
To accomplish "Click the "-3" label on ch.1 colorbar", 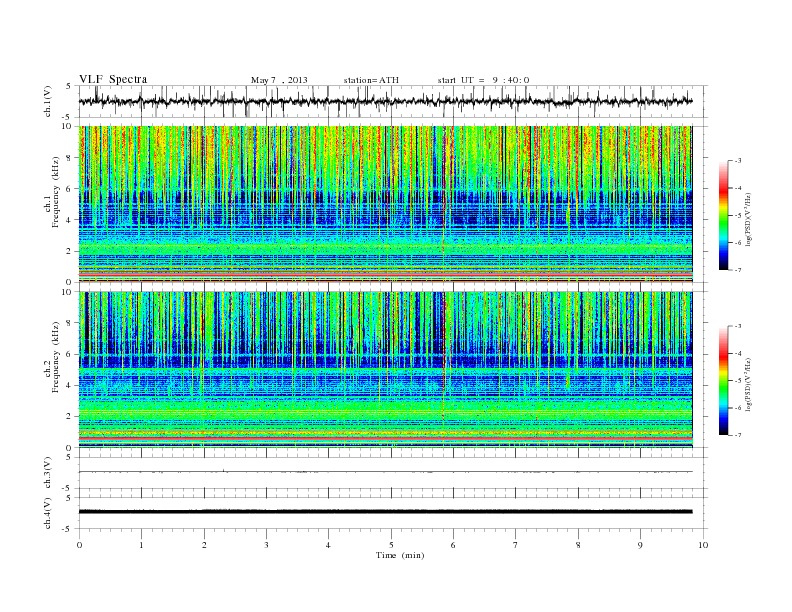I will pos(738,161).
